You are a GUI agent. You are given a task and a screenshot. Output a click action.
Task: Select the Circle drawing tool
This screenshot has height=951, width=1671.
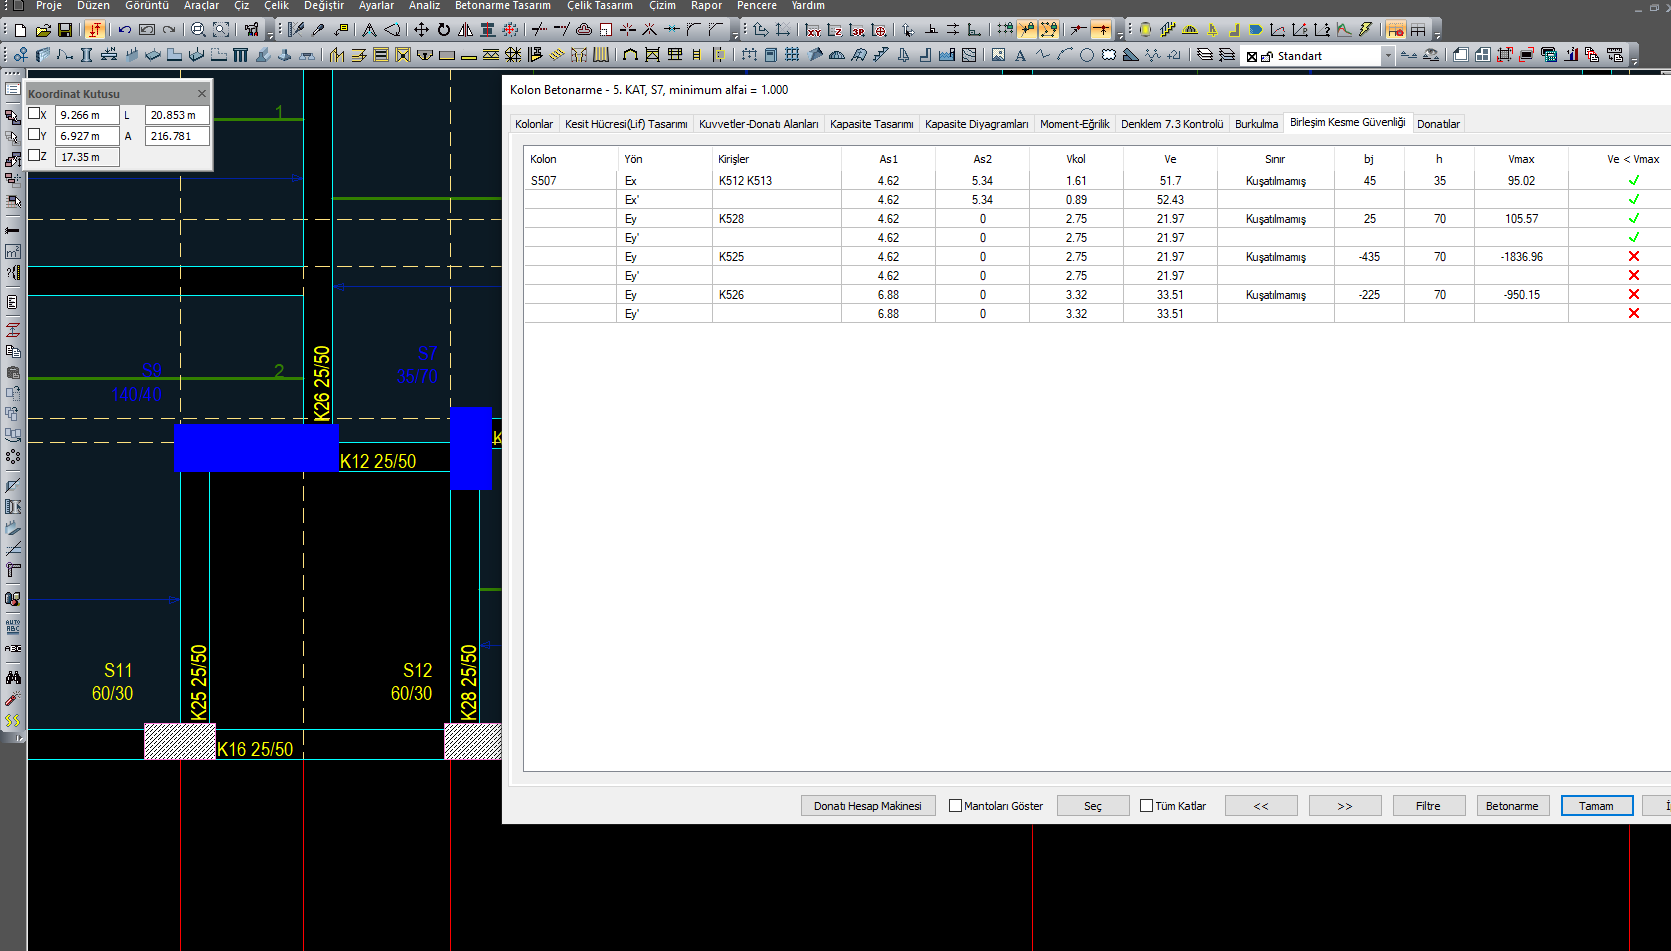tap(1086, 55)
